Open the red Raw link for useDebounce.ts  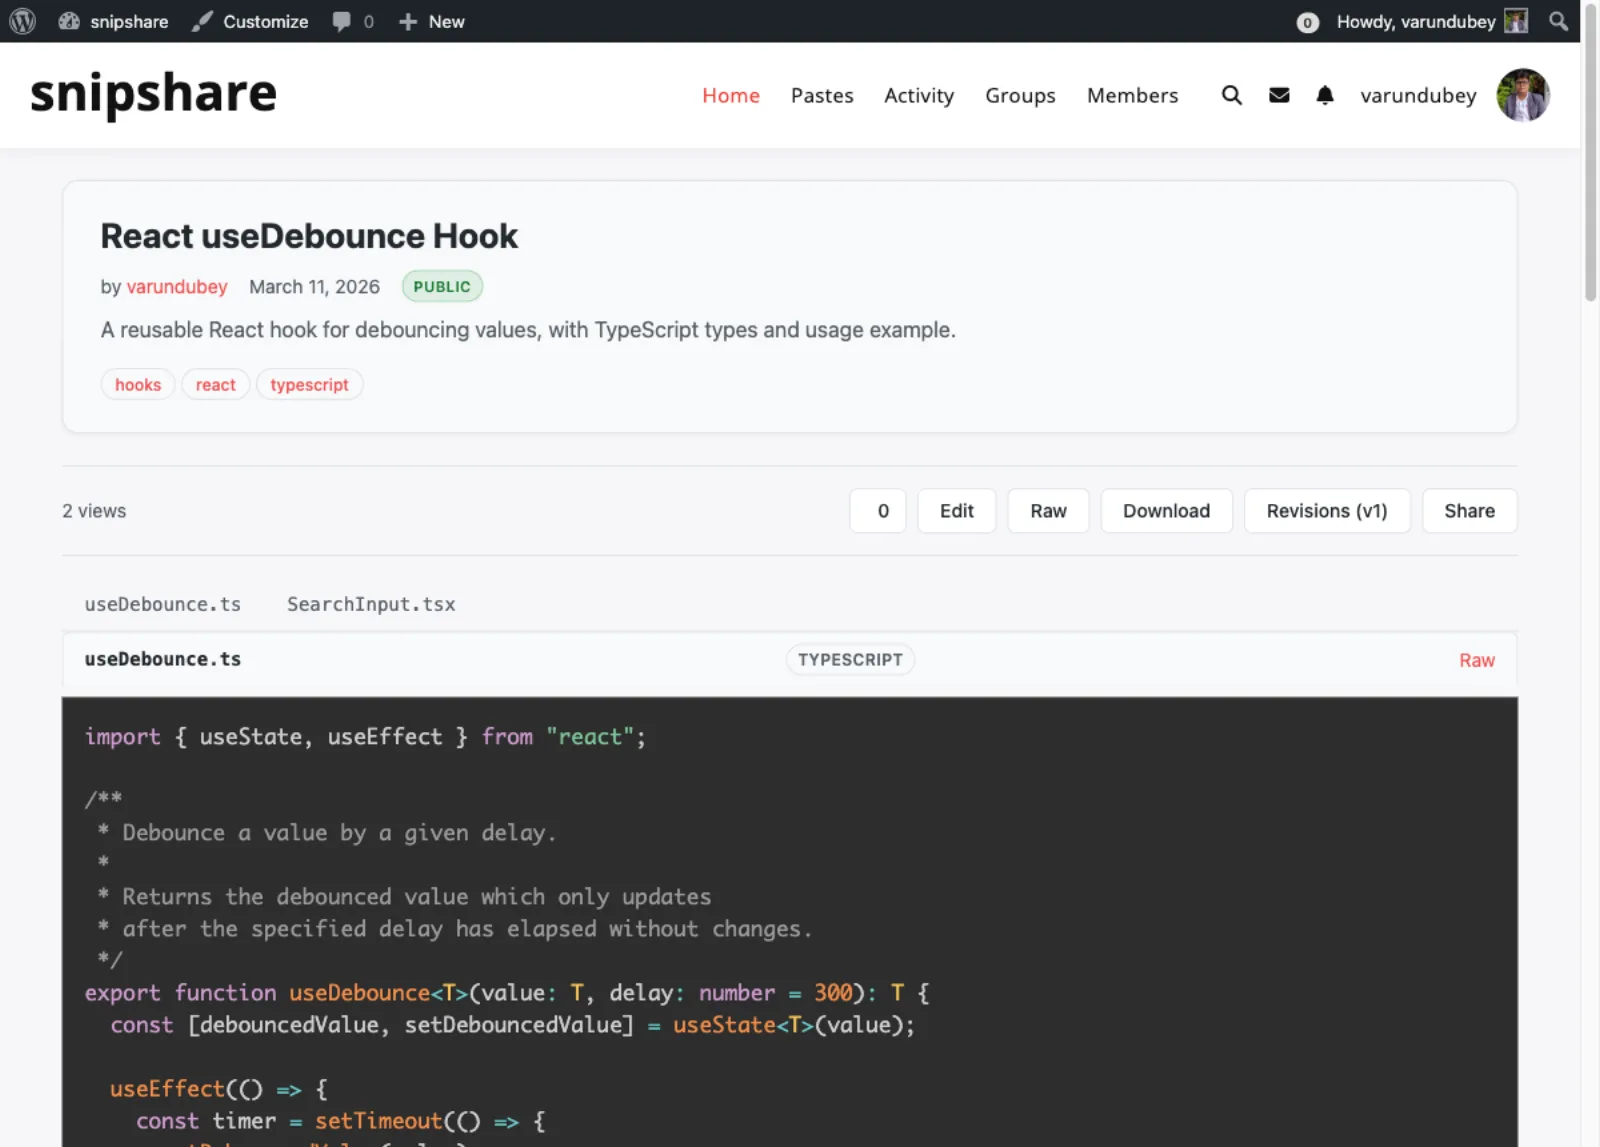[1476, 660]
